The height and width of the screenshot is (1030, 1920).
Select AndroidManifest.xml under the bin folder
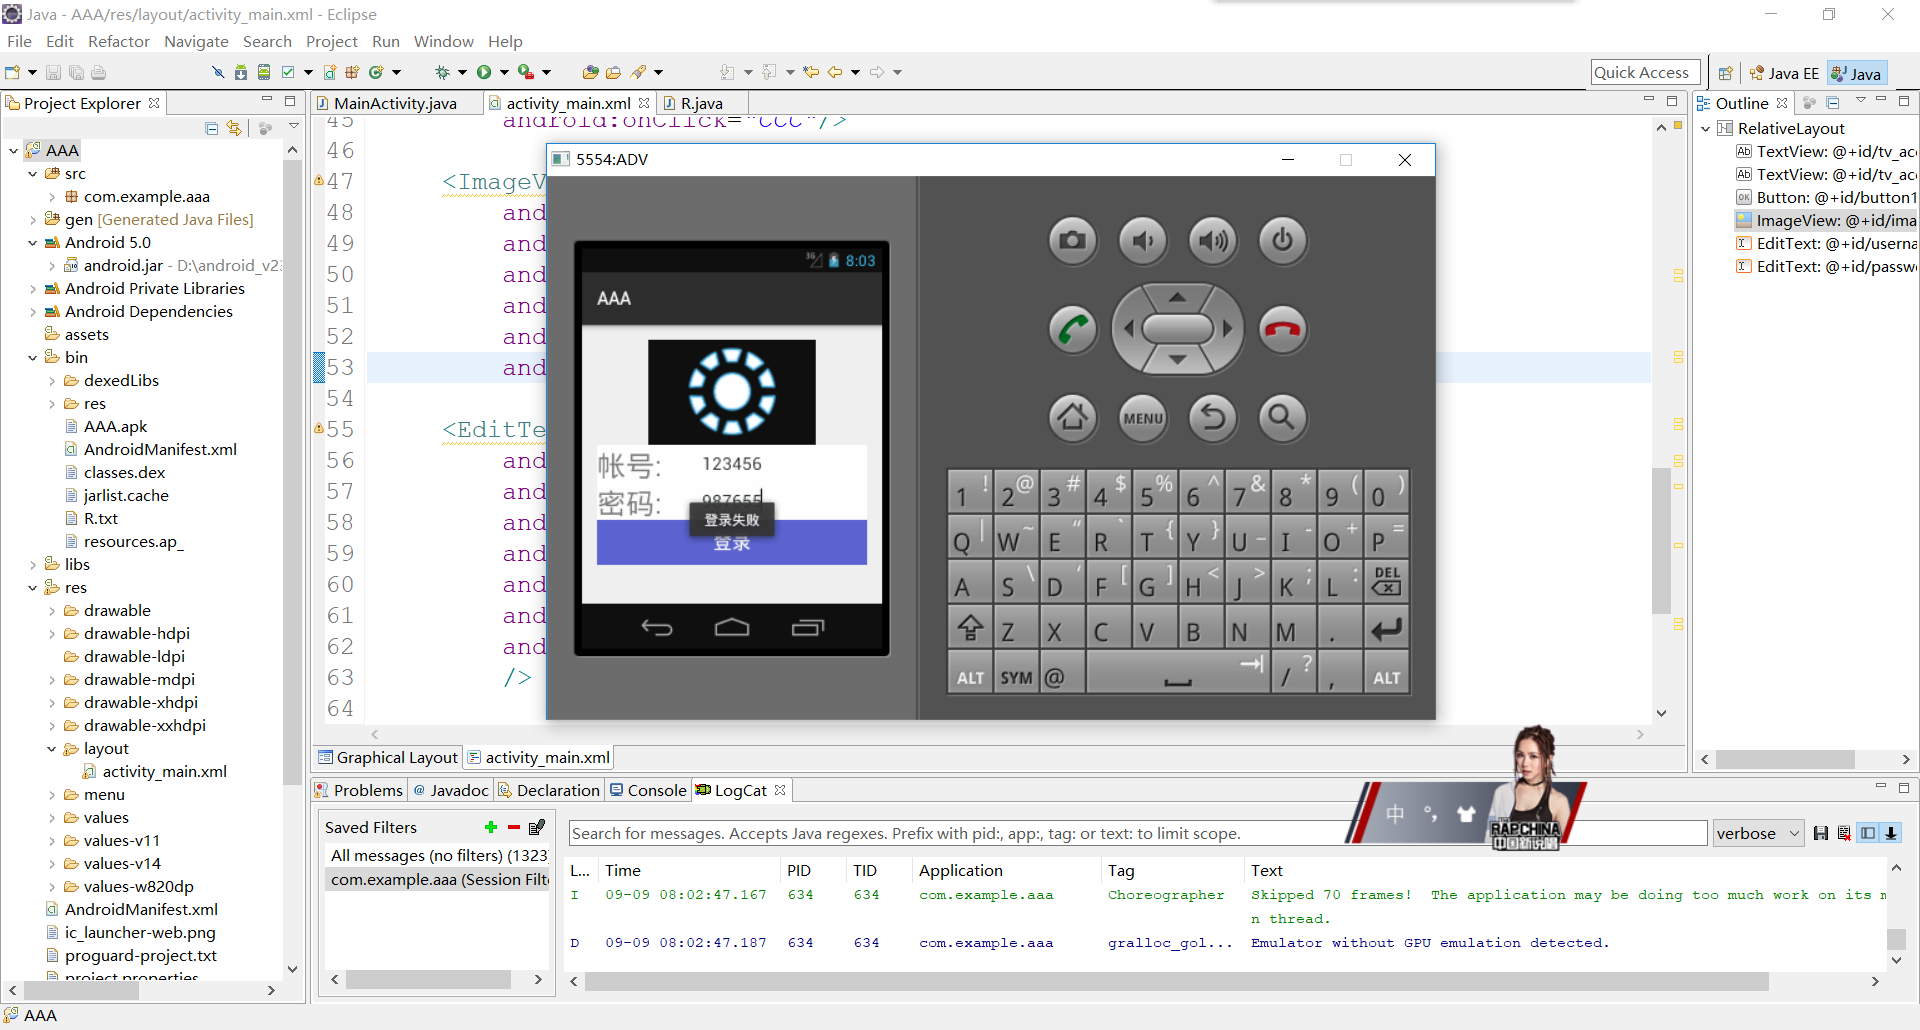point(160,450)
